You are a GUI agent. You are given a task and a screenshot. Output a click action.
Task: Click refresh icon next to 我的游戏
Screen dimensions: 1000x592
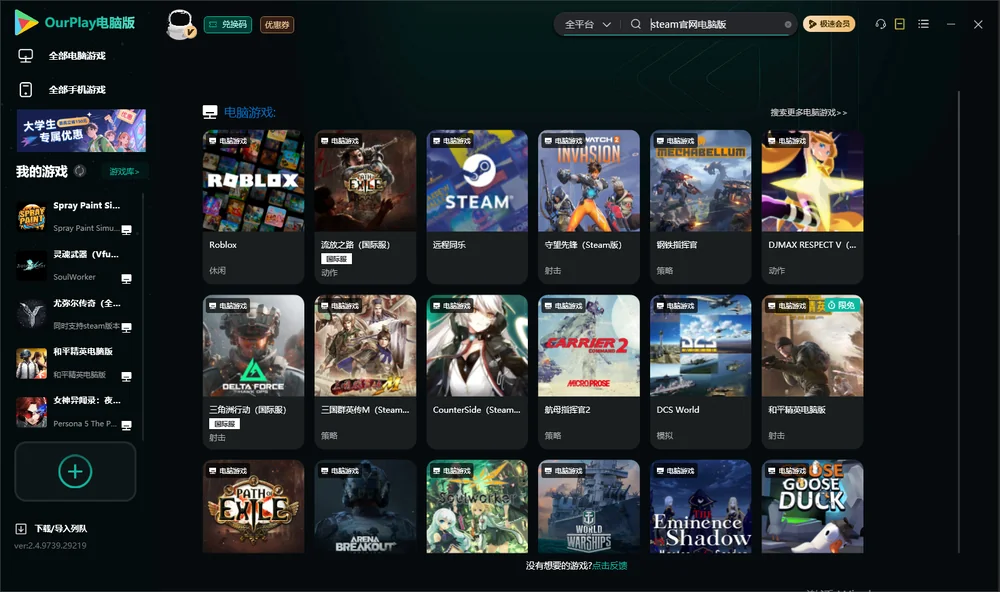(x=80, y=171)
